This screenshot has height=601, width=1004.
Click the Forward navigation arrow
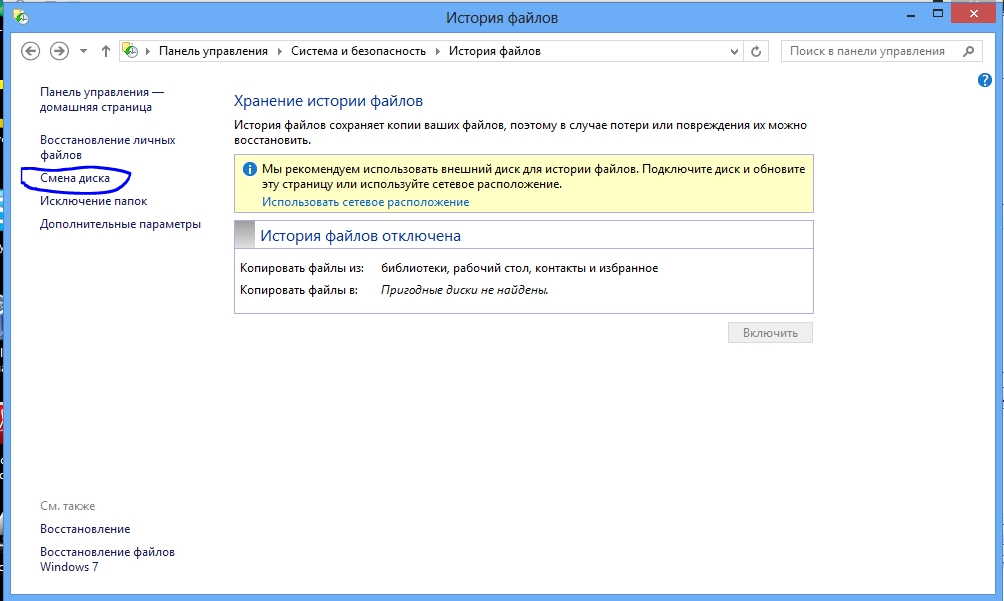60,51
